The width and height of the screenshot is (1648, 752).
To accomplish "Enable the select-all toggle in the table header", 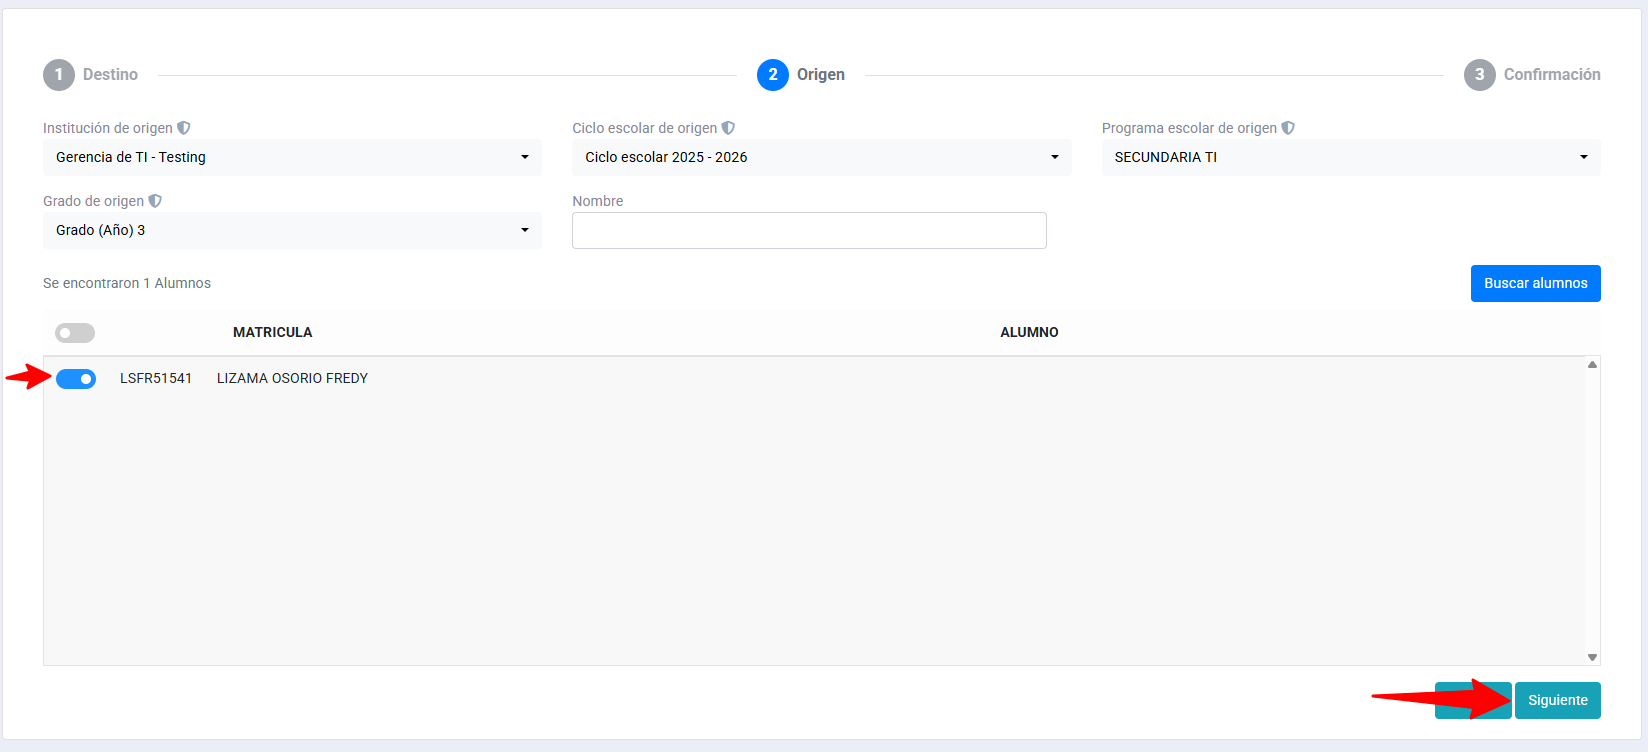I will tap(75, 333).
